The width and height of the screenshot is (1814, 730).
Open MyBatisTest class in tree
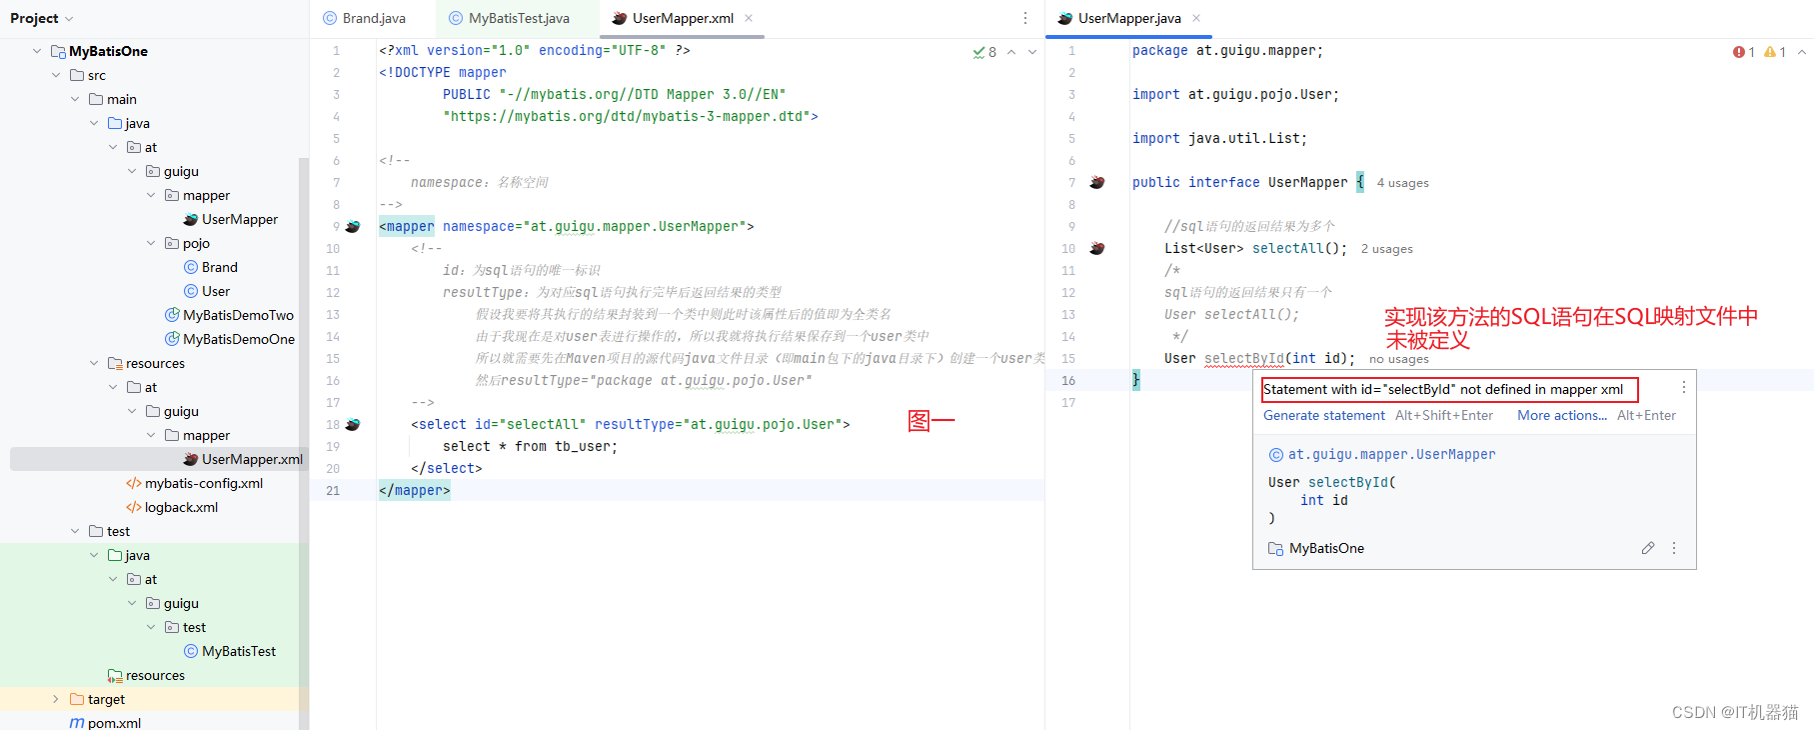[230, 651]
